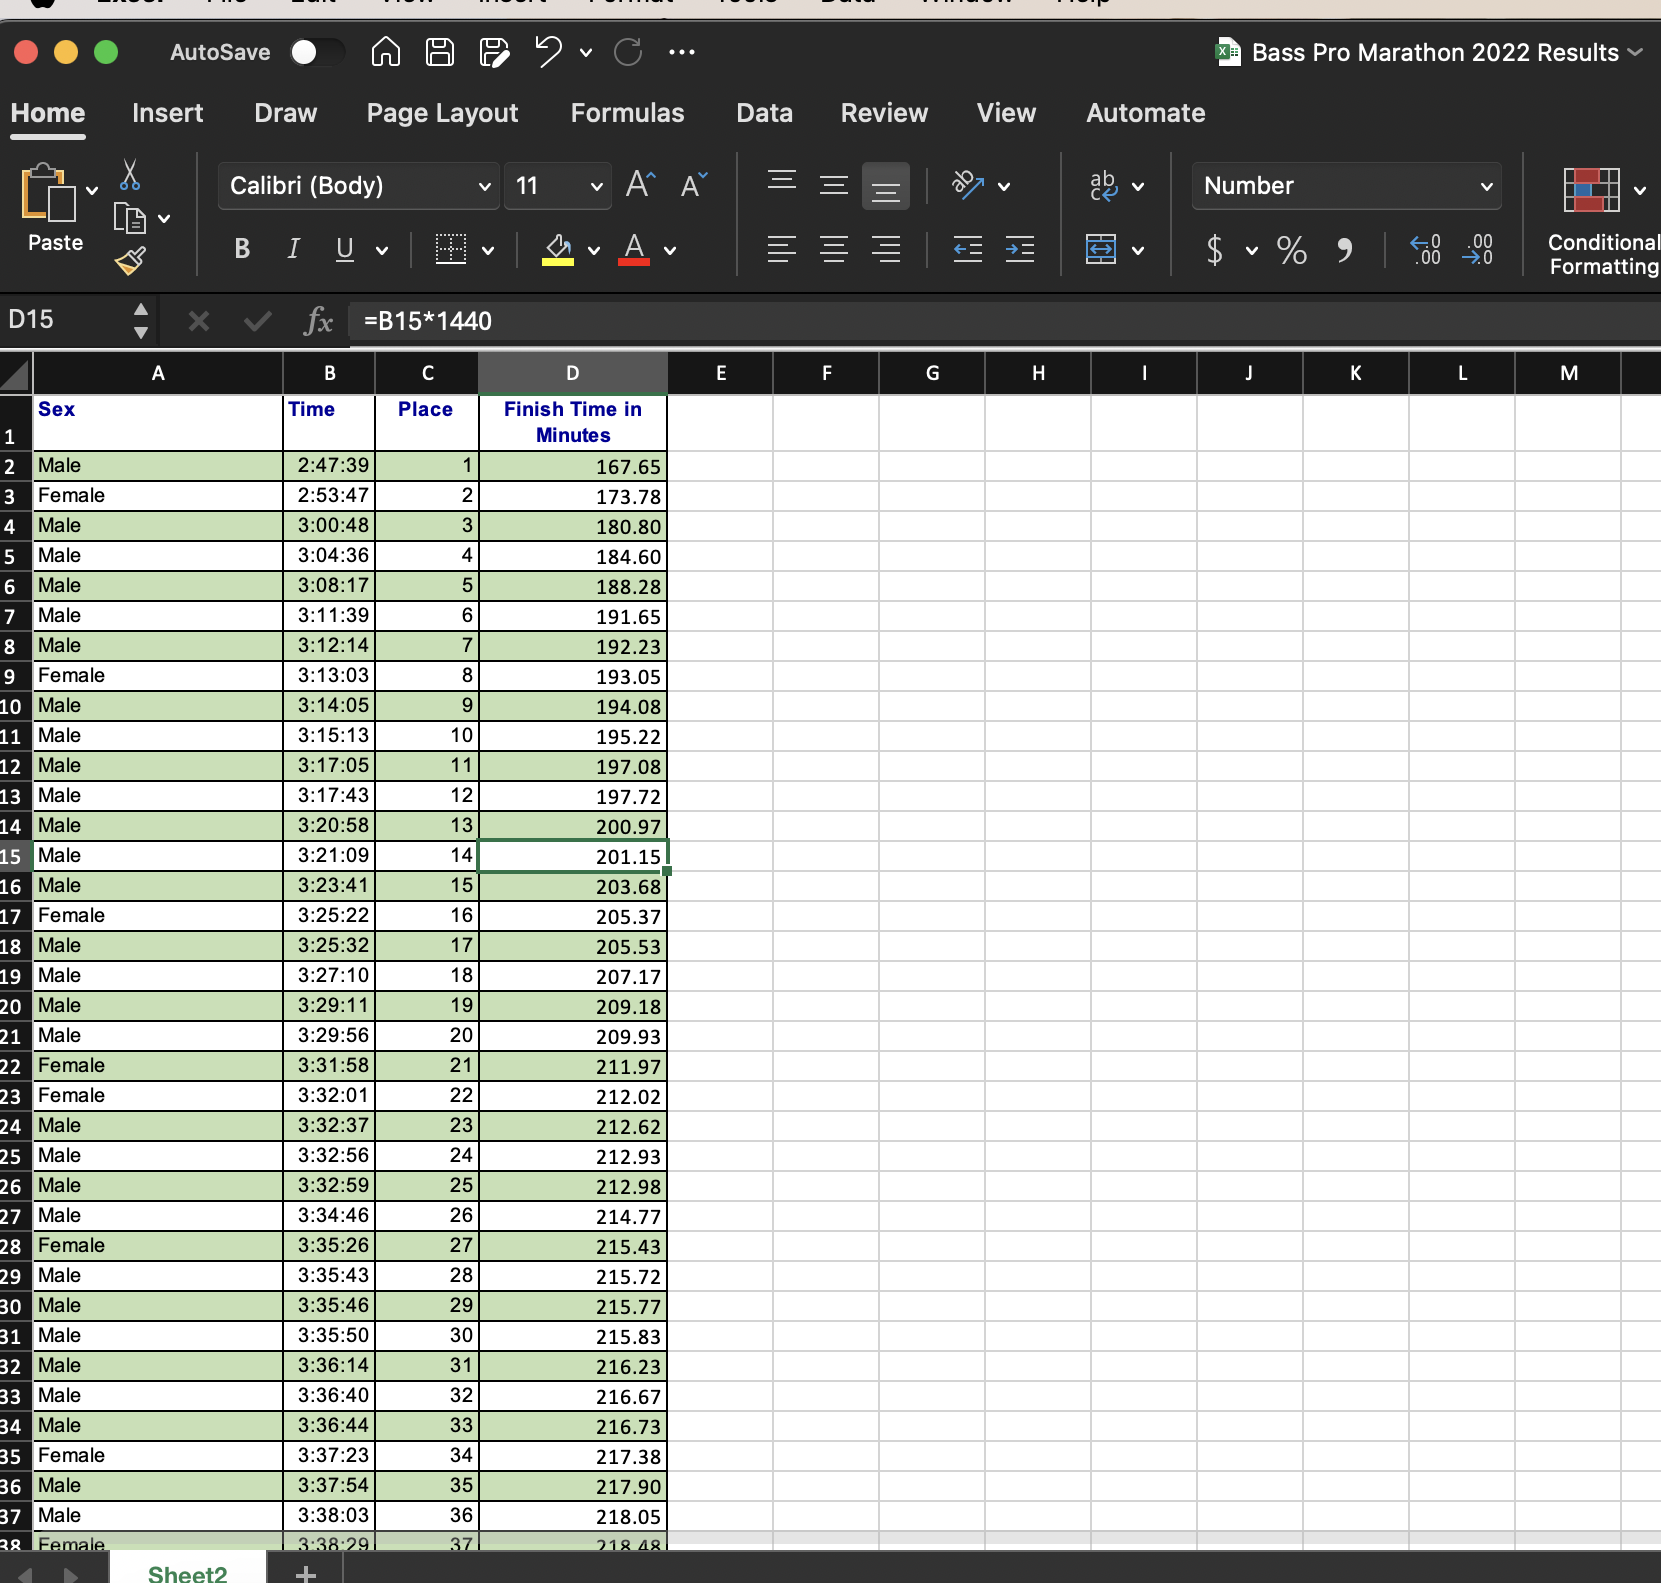Click the Format Painter brush icon
This screenshot has height=1583, width=1661.
(x=130, y=261)
